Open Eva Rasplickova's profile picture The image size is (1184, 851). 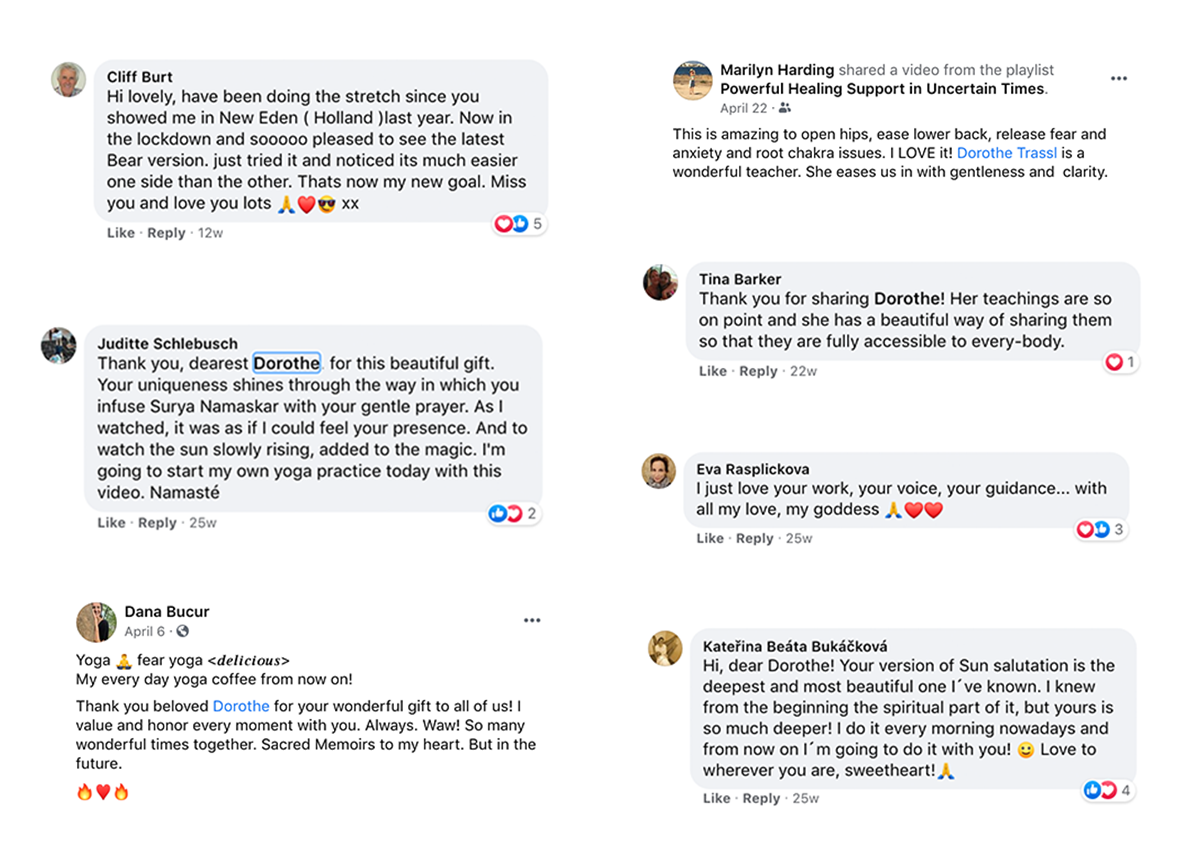pos(659,471)
